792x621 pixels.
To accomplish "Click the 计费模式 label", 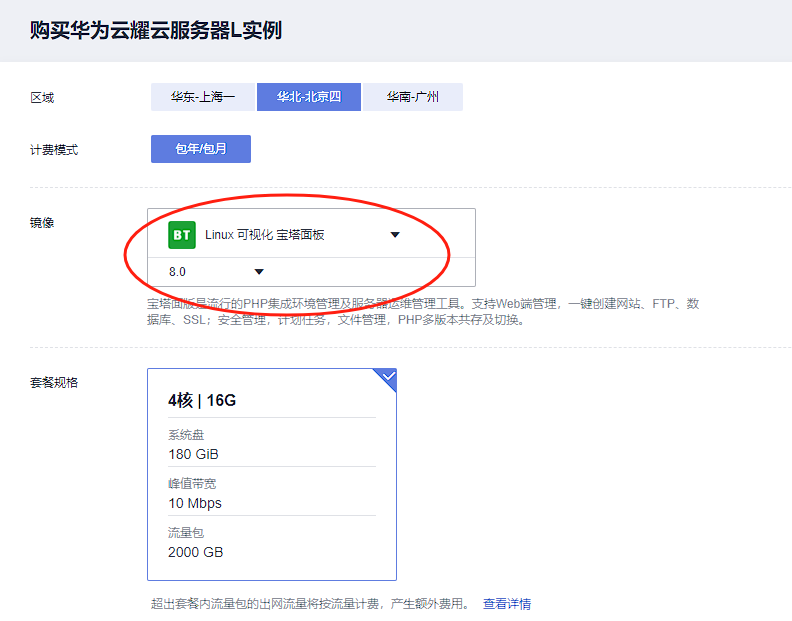I will 54,150.
